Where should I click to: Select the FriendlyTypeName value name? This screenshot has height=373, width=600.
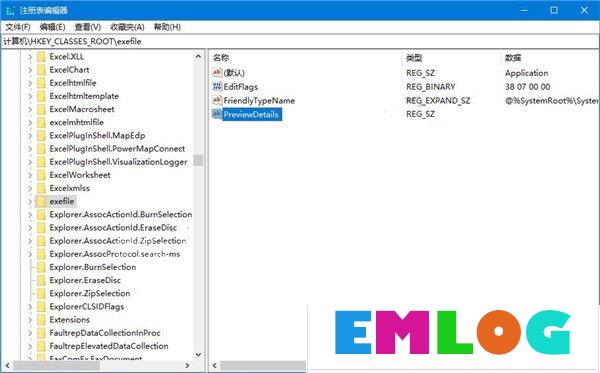point(259,101)
